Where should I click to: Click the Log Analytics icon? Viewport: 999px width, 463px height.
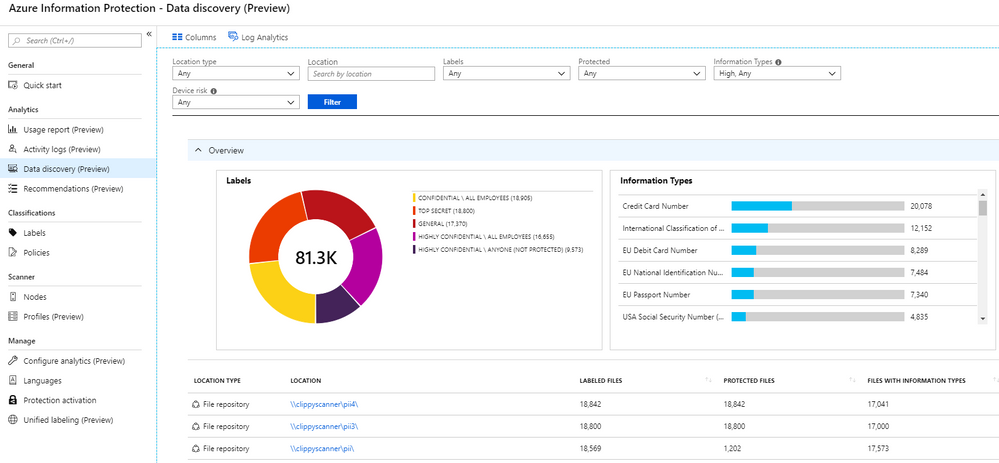[x=233, y=37]
